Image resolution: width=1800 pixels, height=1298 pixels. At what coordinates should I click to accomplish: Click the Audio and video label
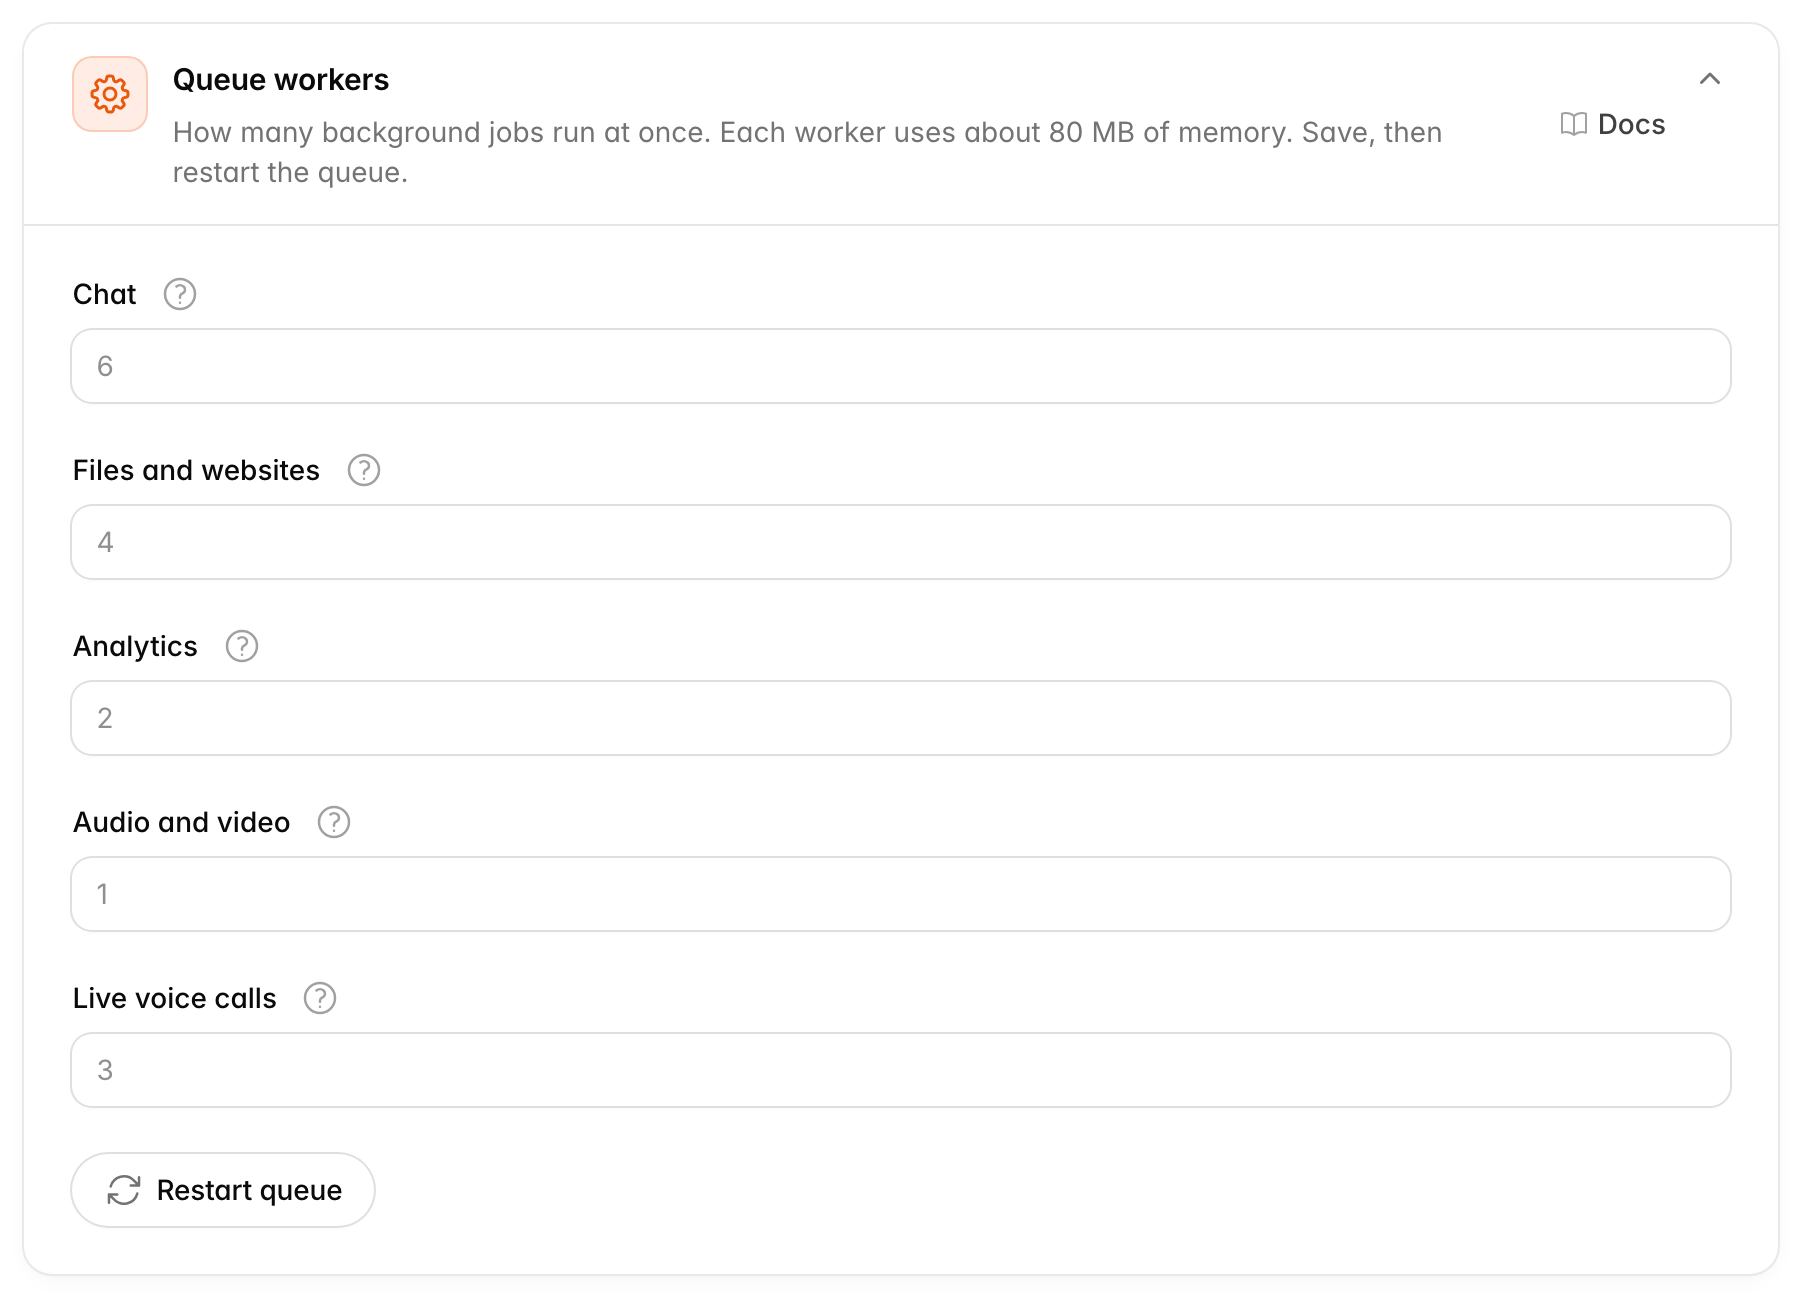point(181,822)
